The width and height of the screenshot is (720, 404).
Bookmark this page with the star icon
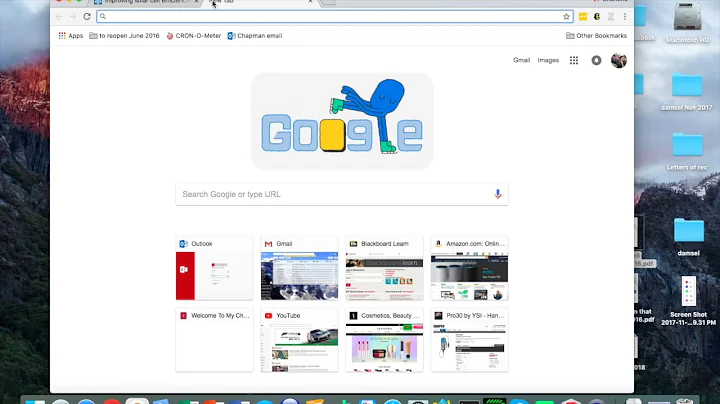(566, 17)
